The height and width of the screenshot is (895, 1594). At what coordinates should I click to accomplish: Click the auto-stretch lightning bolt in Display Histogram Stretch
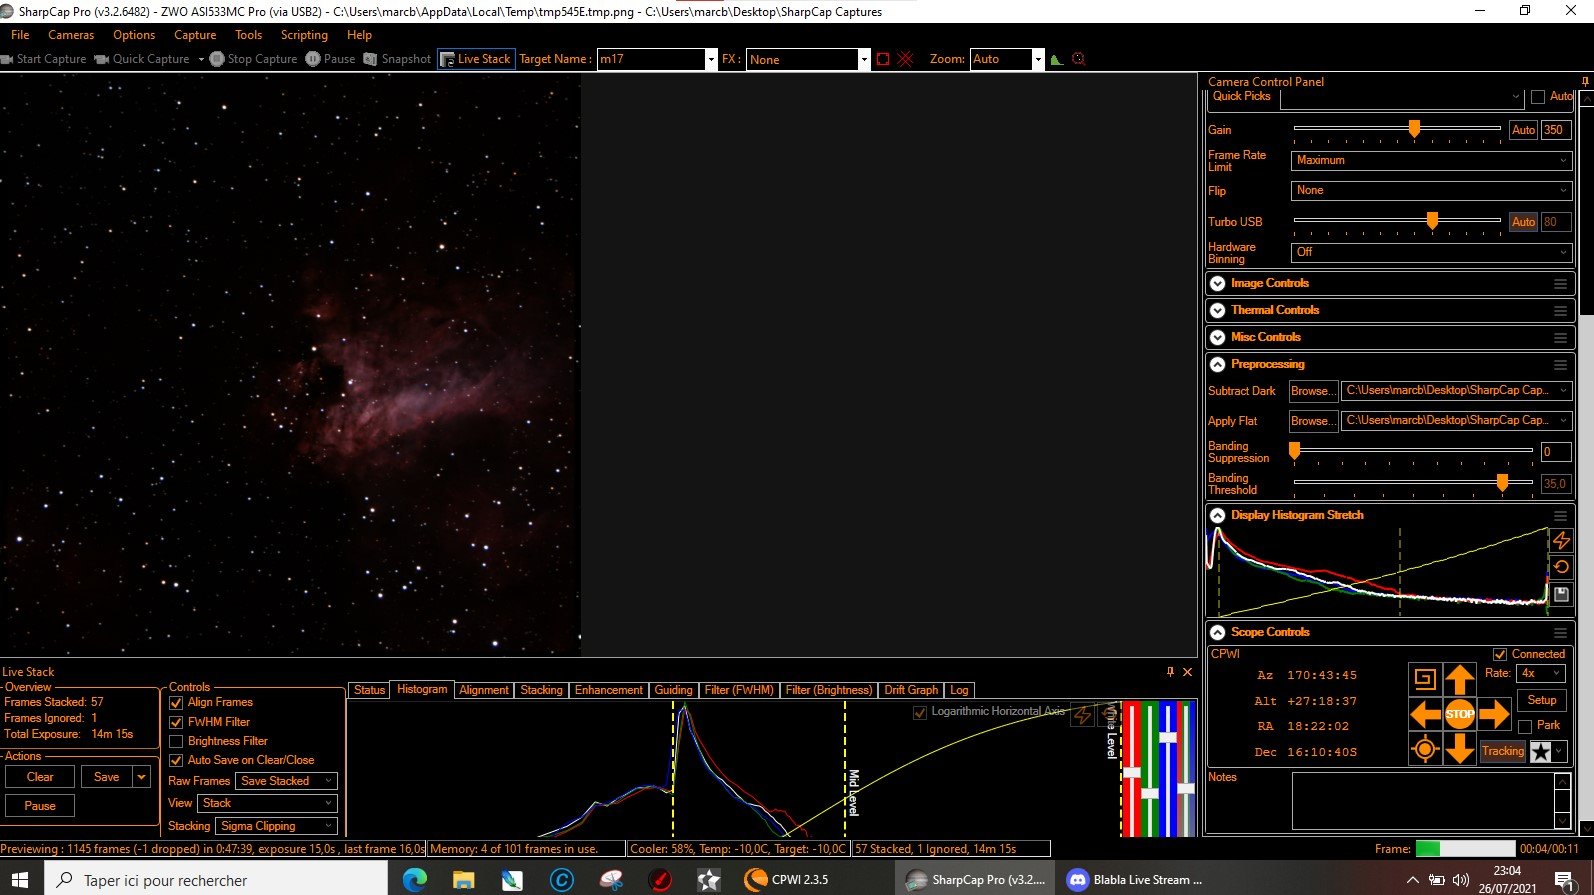pos(1561,541)
